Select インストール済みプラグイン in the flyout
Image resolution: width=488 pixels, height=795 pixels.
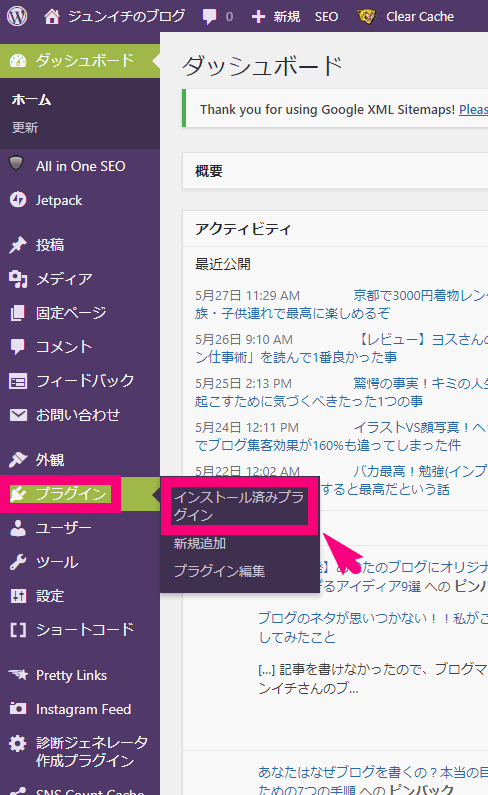tap(239, 505)
